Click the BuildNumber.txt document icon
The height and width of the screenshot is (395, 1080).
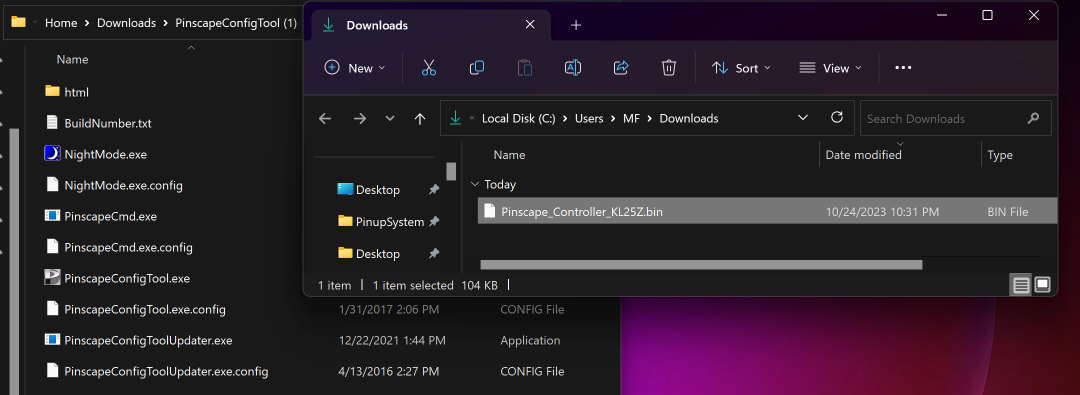(52, 123)
